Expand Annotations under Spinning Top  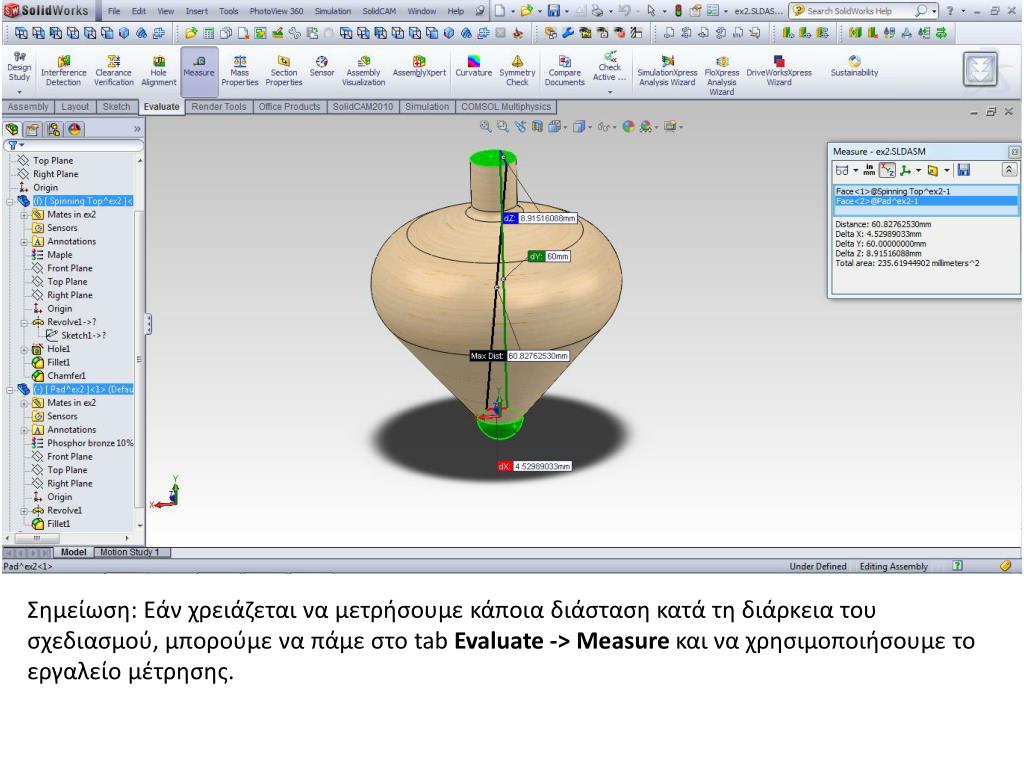click(24, 242)
